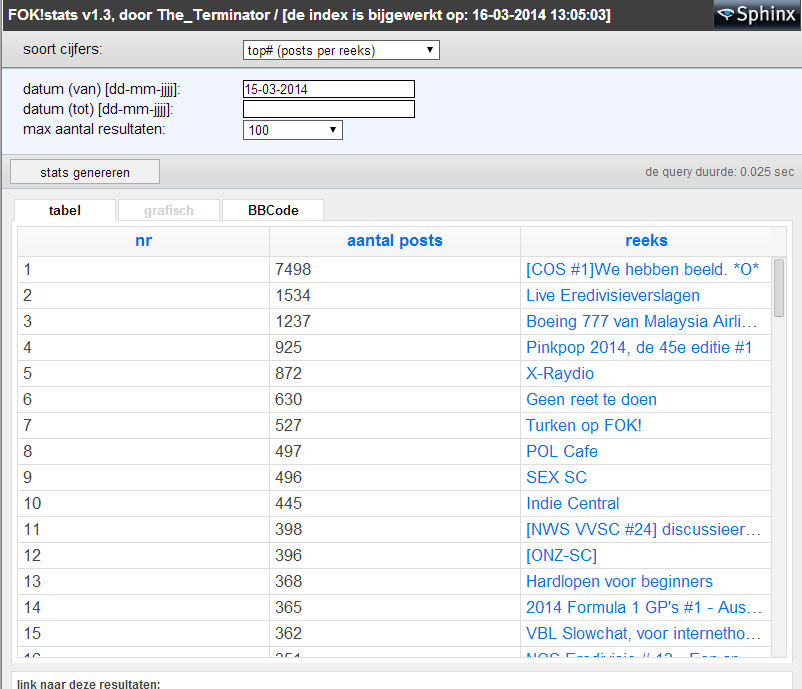Select the 527 posts cell
The height and width of the screenshot is (689, 802).
395,425
